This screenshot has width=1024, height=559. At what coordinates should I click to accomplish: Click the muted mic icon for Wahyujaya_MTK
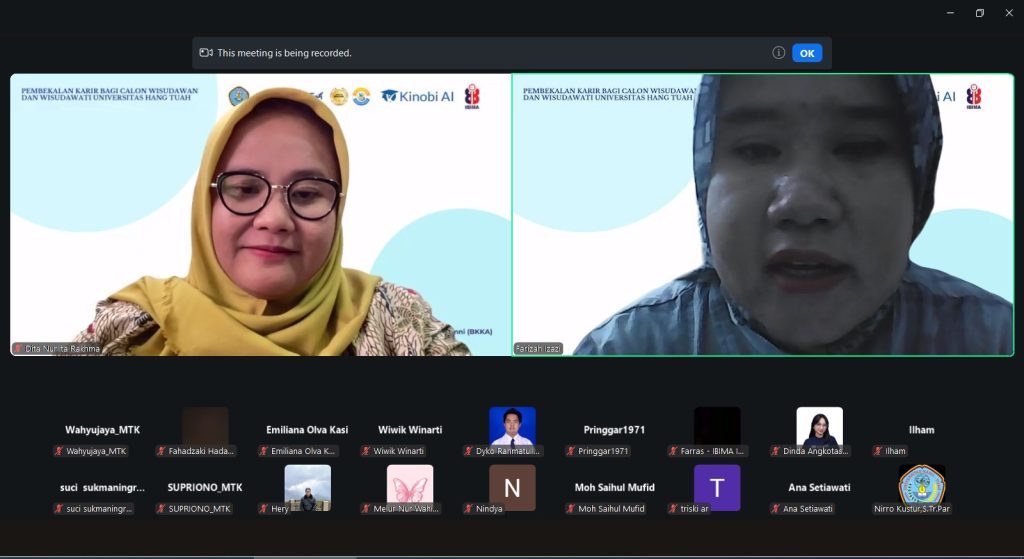[x=60, y=451]
